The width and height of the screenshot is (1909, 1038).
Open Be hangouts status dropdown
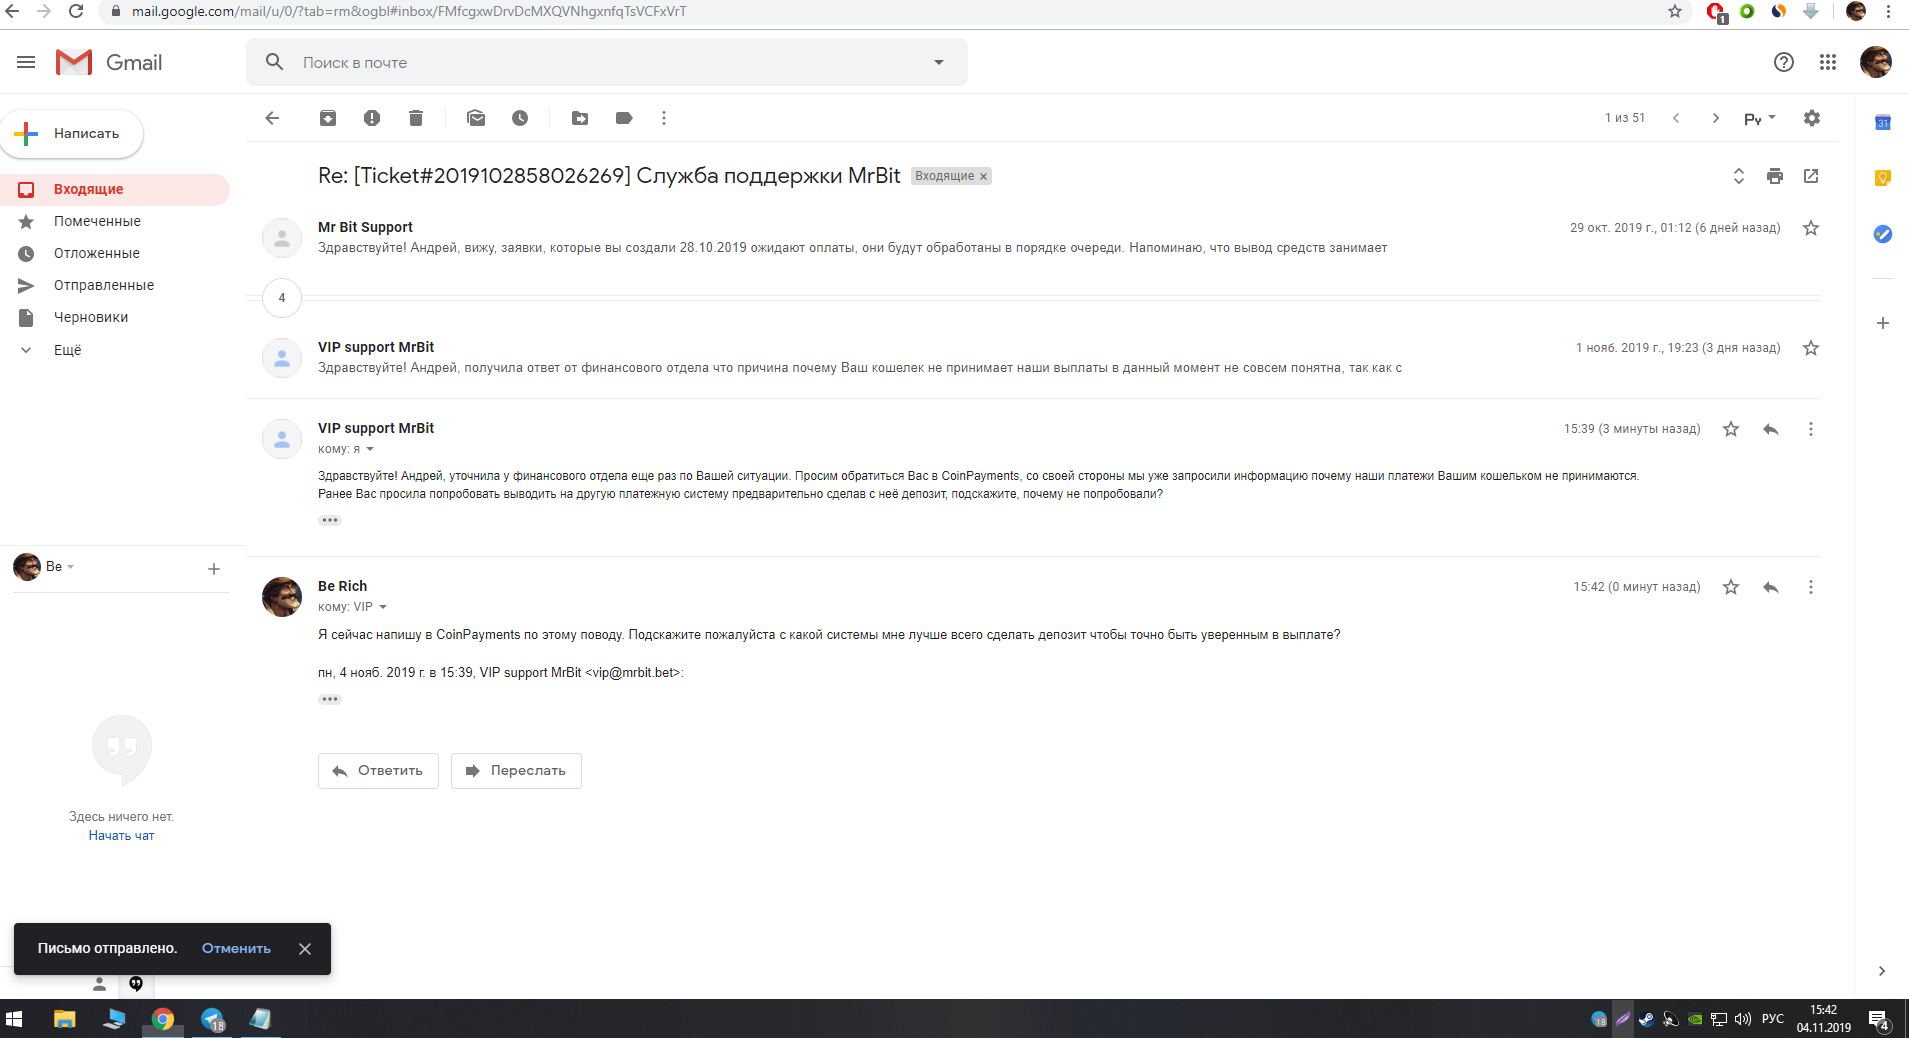(60, 567)
